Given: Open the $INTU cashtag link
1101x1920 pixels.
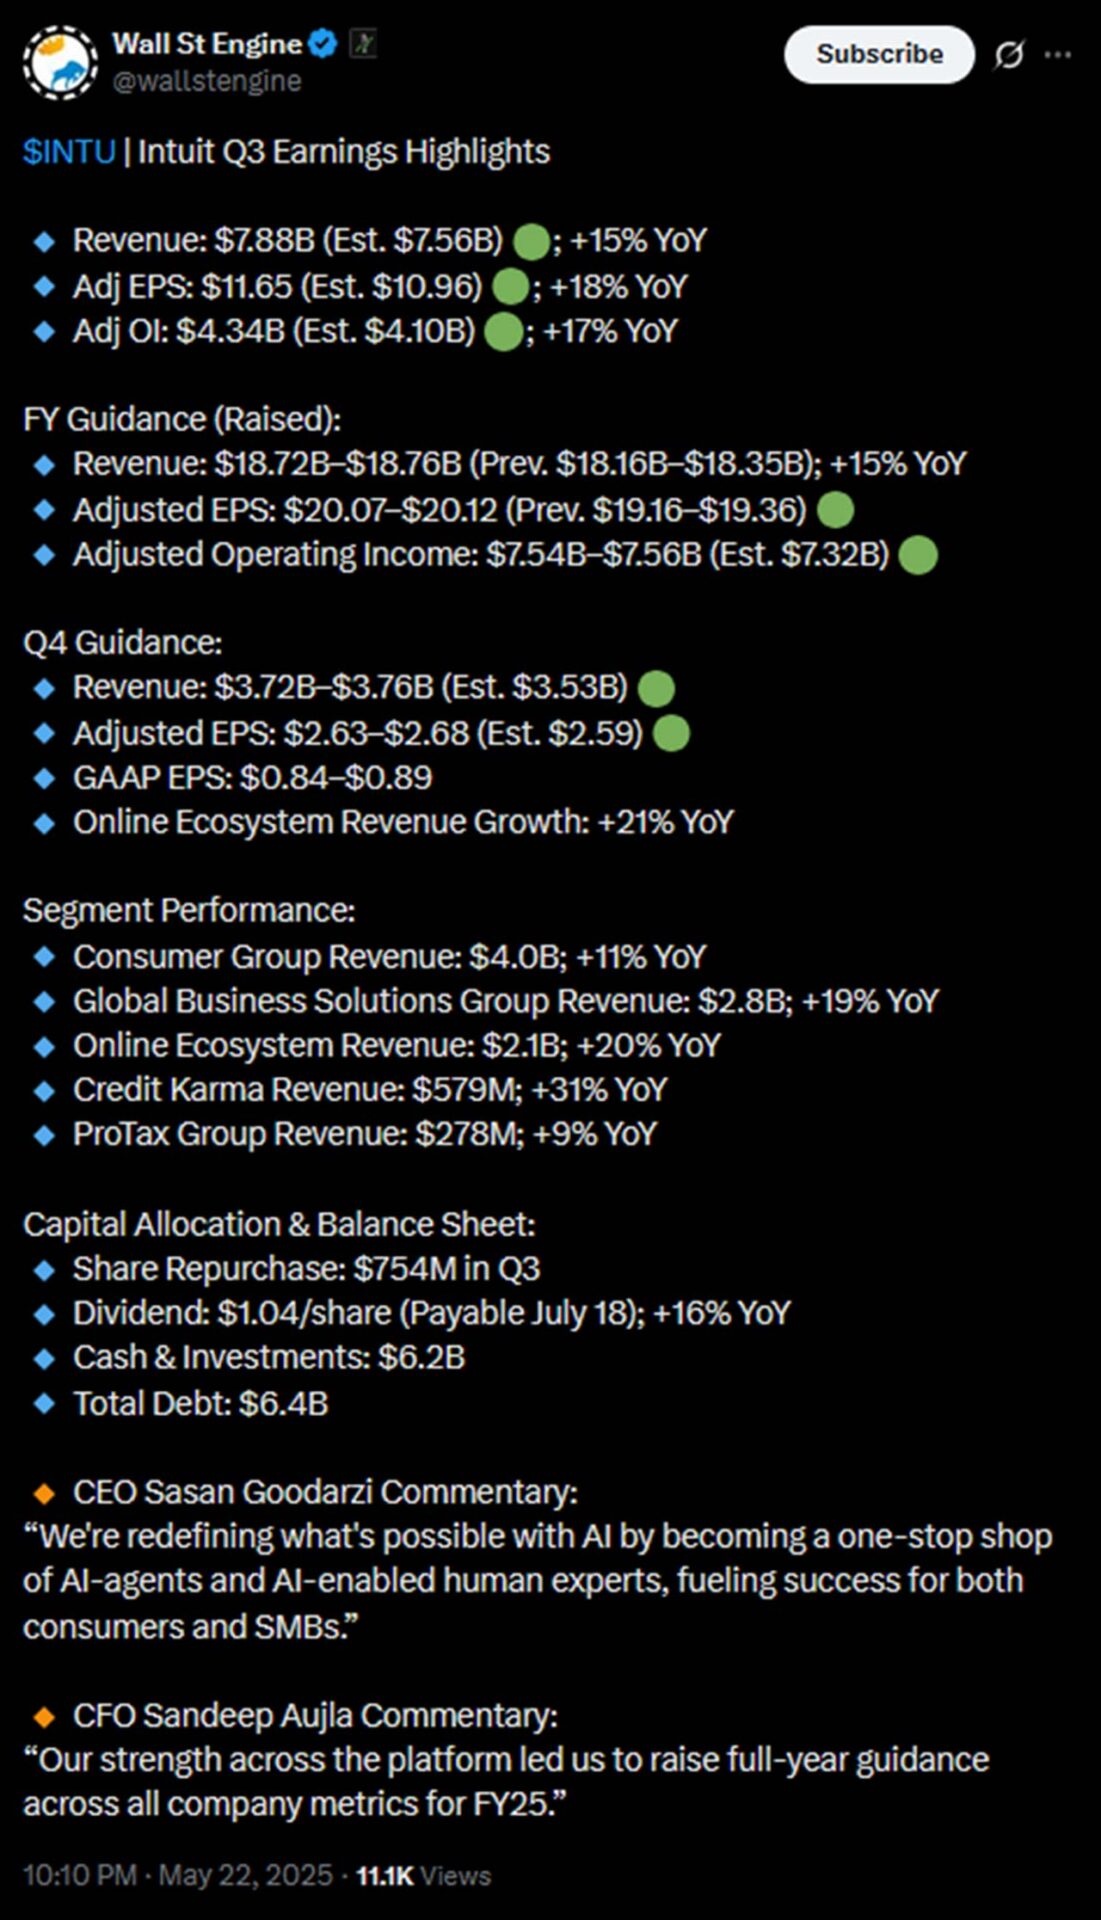Looking at the screenshot, I should point(69,152).
